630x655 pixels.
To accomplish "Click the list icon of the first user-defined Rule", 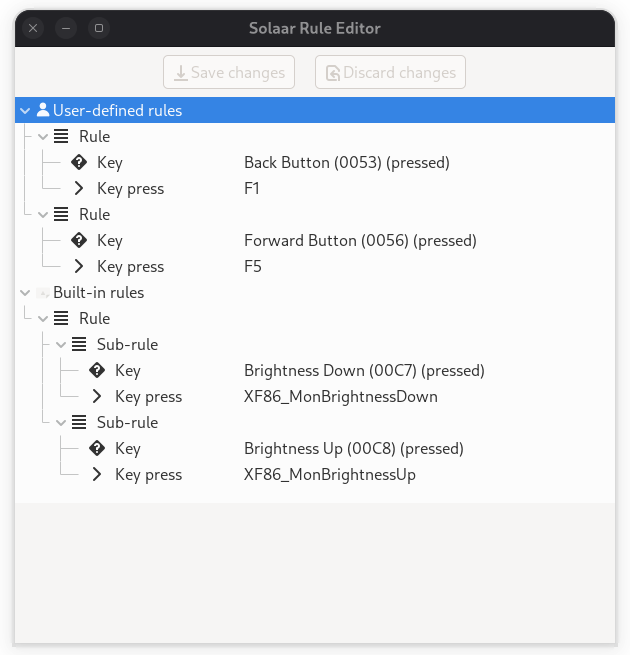I will (x=61, y=136).
